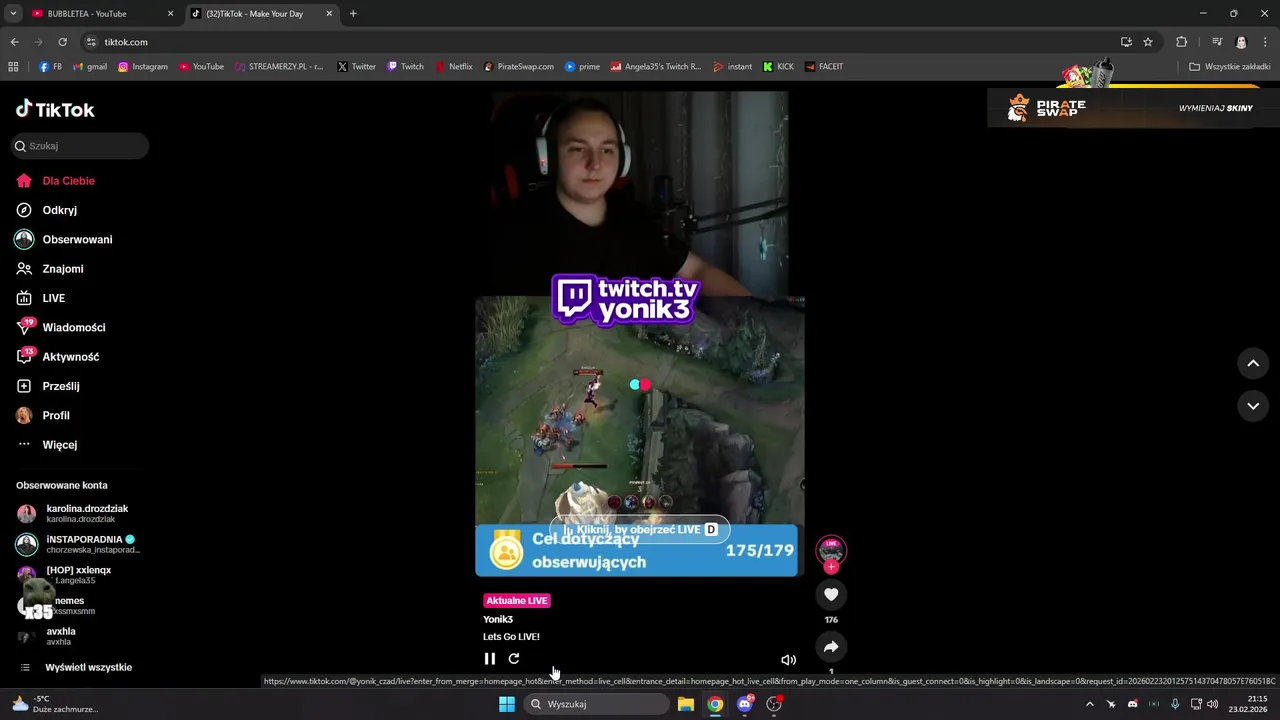
Task: Close the BUBBLETEA - YouTube tab
Action: click(x=170, y=14)
